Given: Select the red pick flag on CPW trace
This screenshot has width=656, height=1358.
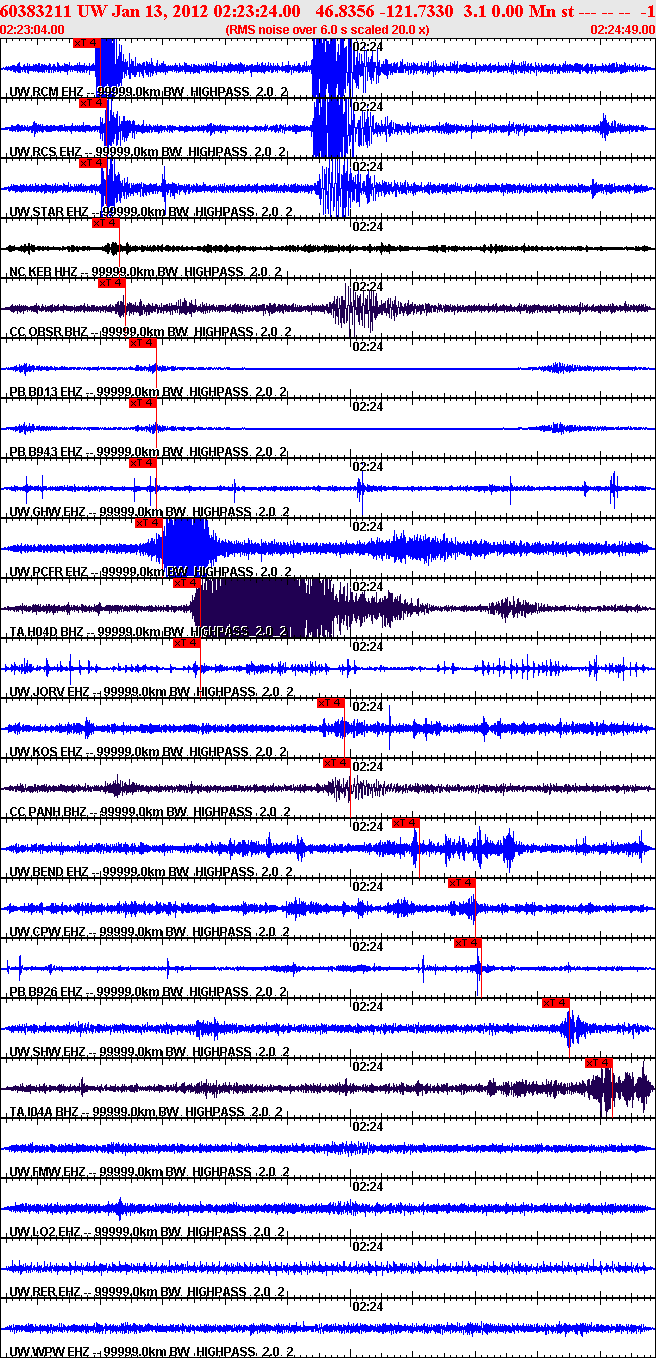Looking at the screenshot, I should tap(461, 883).
